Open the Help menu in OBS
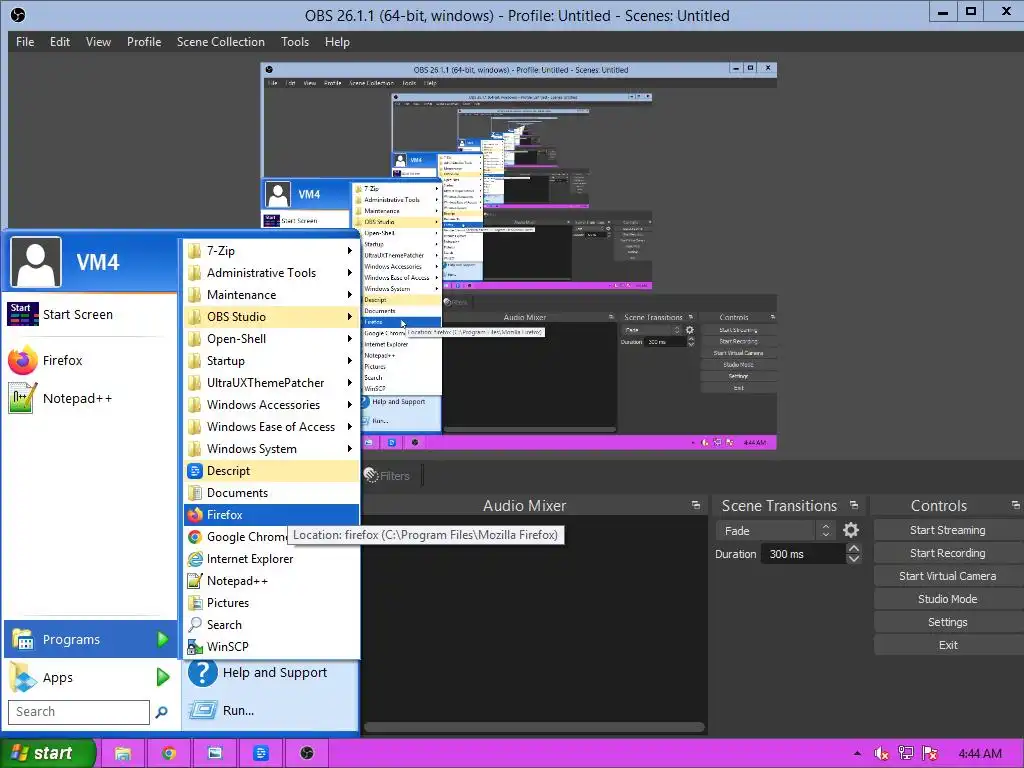The width and height of the screenshot is (1024, 768). click(x=337, y=42)
